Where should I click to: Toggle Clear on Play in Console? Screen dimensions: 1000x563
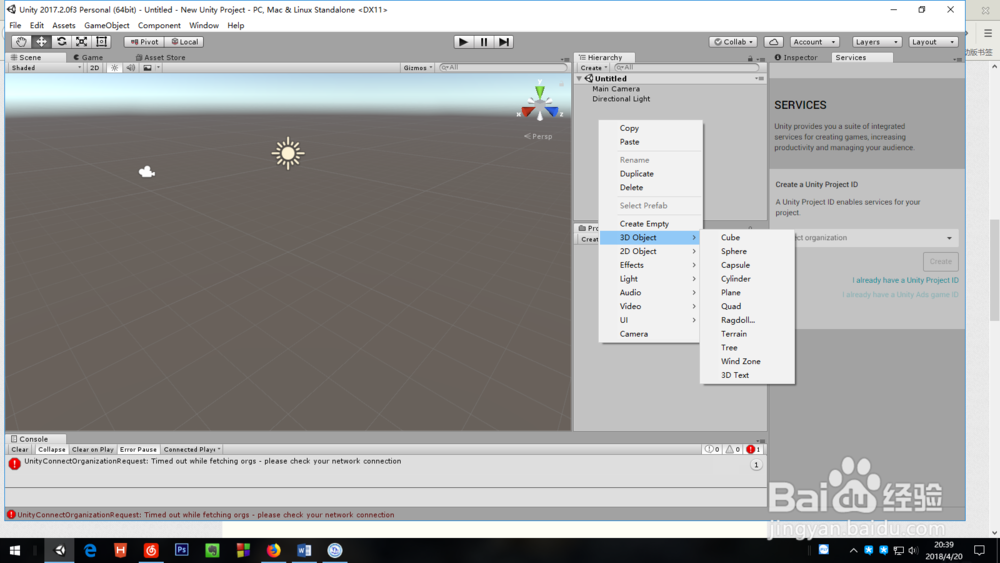click(x=92, y=450)
